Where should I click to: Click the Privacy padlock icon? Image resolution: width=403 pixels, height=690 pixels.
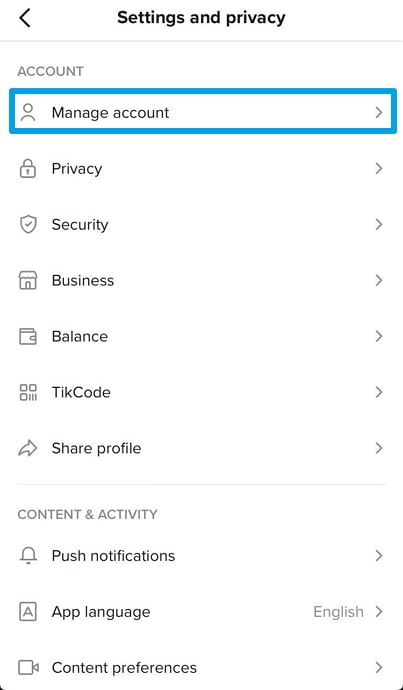pyautogui.click(x=28, y=169)
